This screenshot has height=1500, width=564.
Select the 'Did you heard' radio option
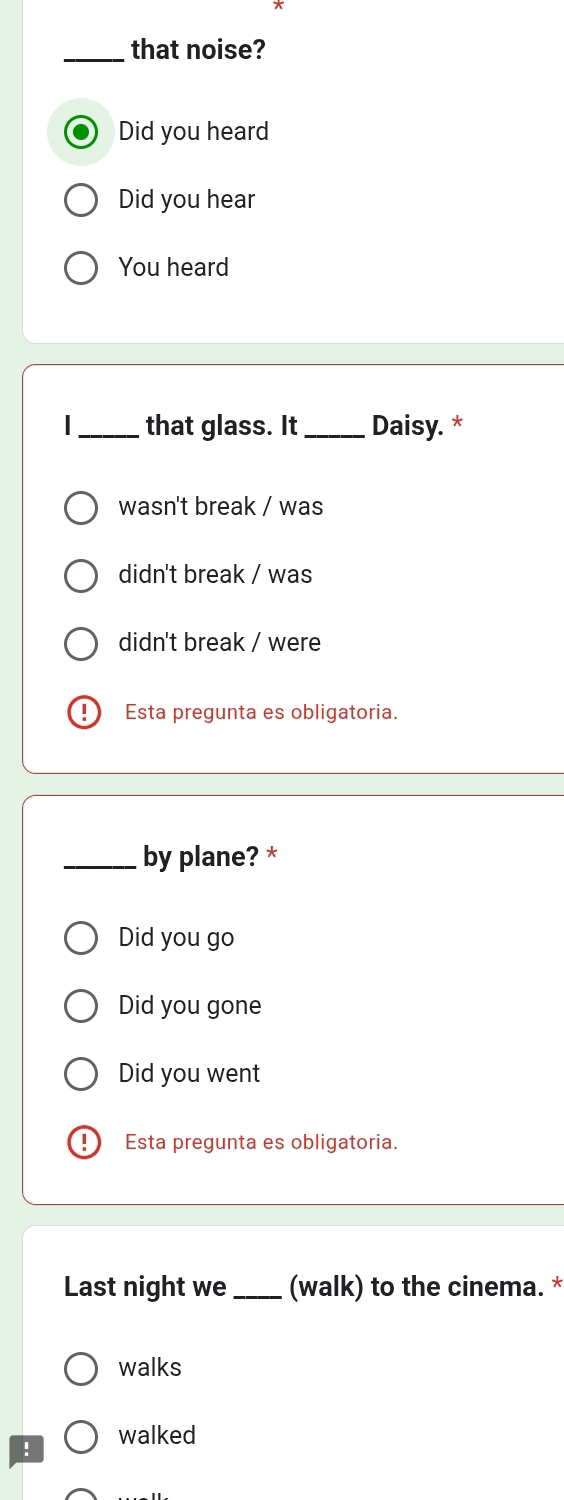(x=81, y=132)
